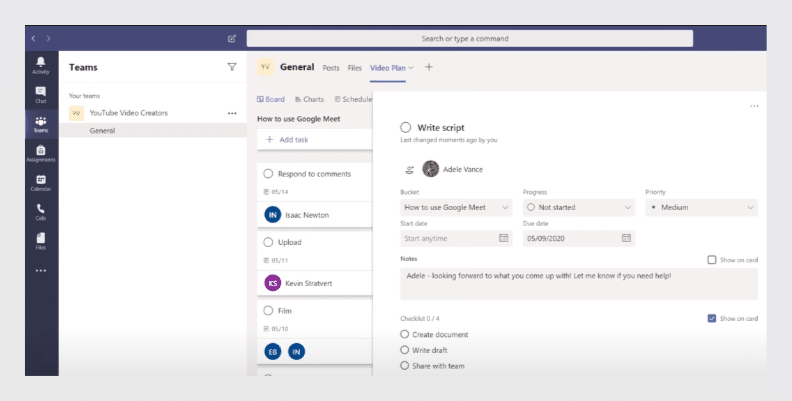Open more options for YouTube Video Creators
The width and height of the screenshot is (792, 401).
point(232,113)
